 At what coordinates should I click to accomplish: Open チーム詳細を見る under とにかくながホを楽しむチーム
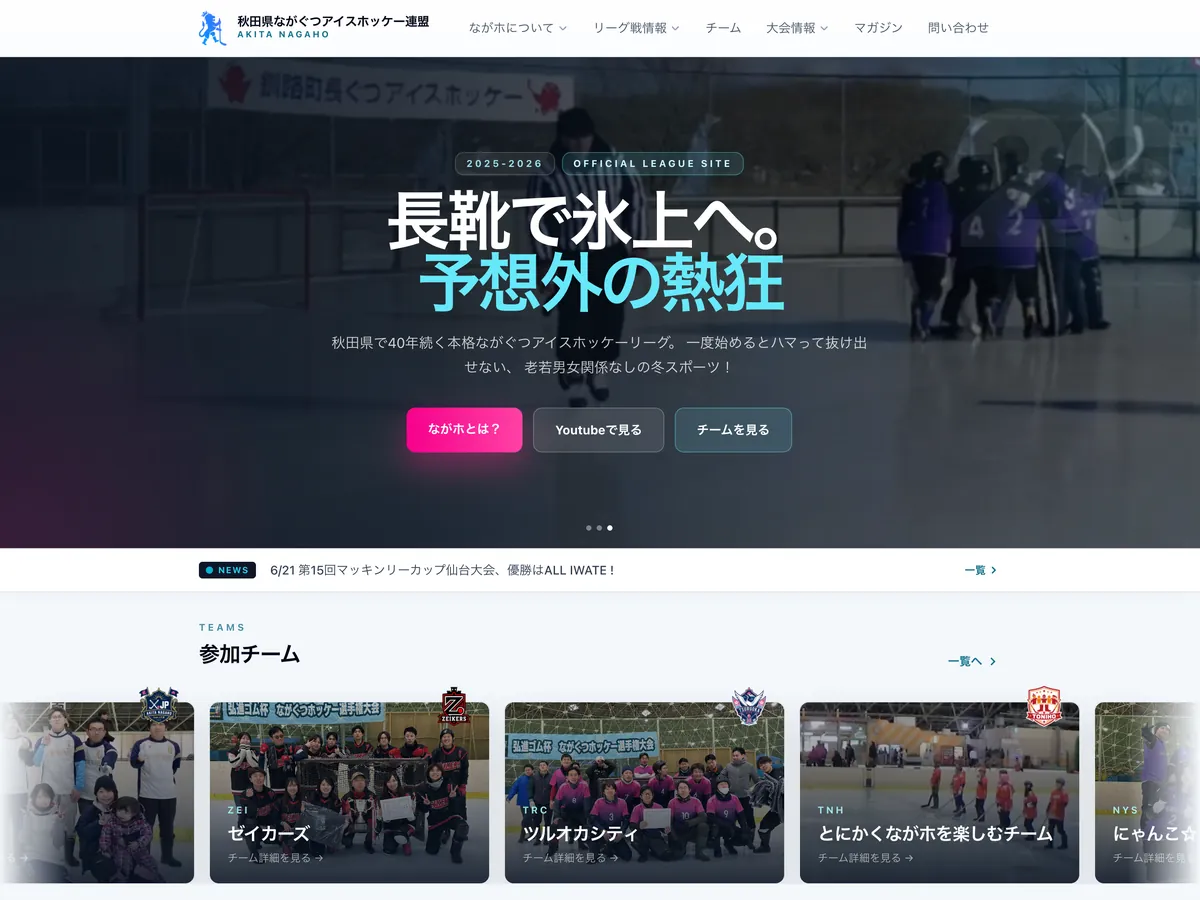click(x=866, y=858)
